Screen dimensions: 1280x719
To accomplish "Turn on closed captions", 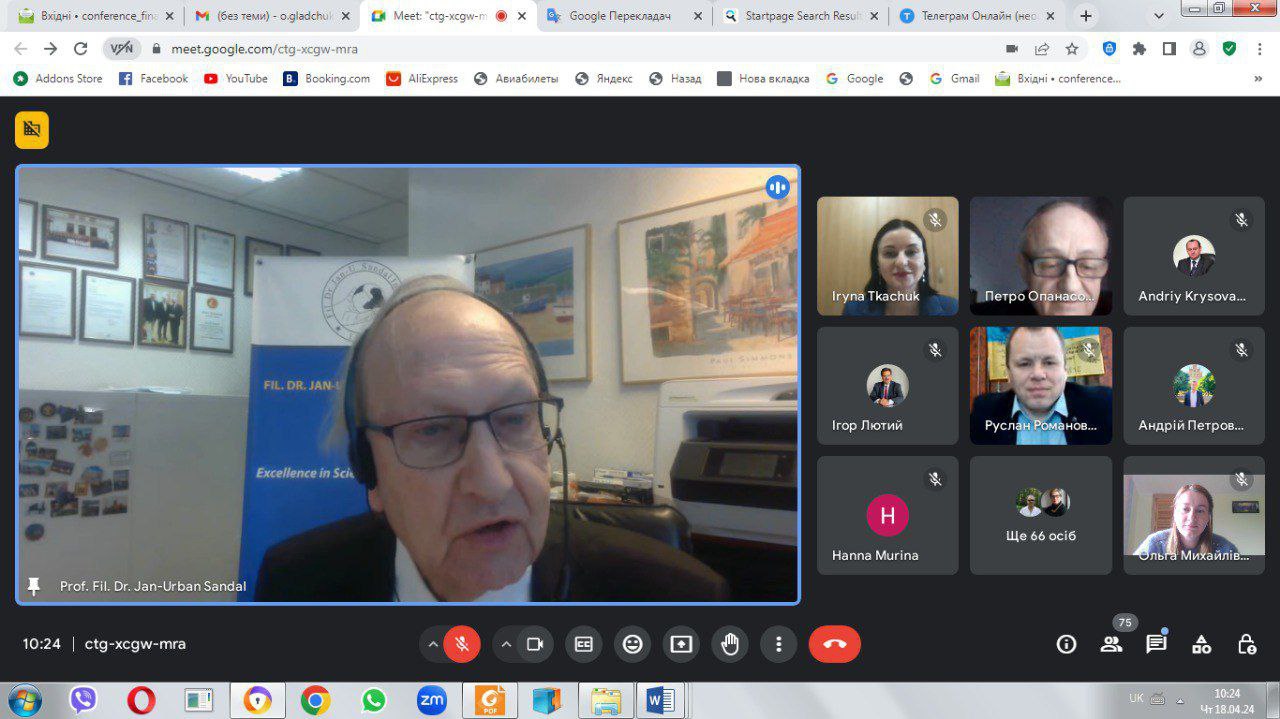I will 583,644.
